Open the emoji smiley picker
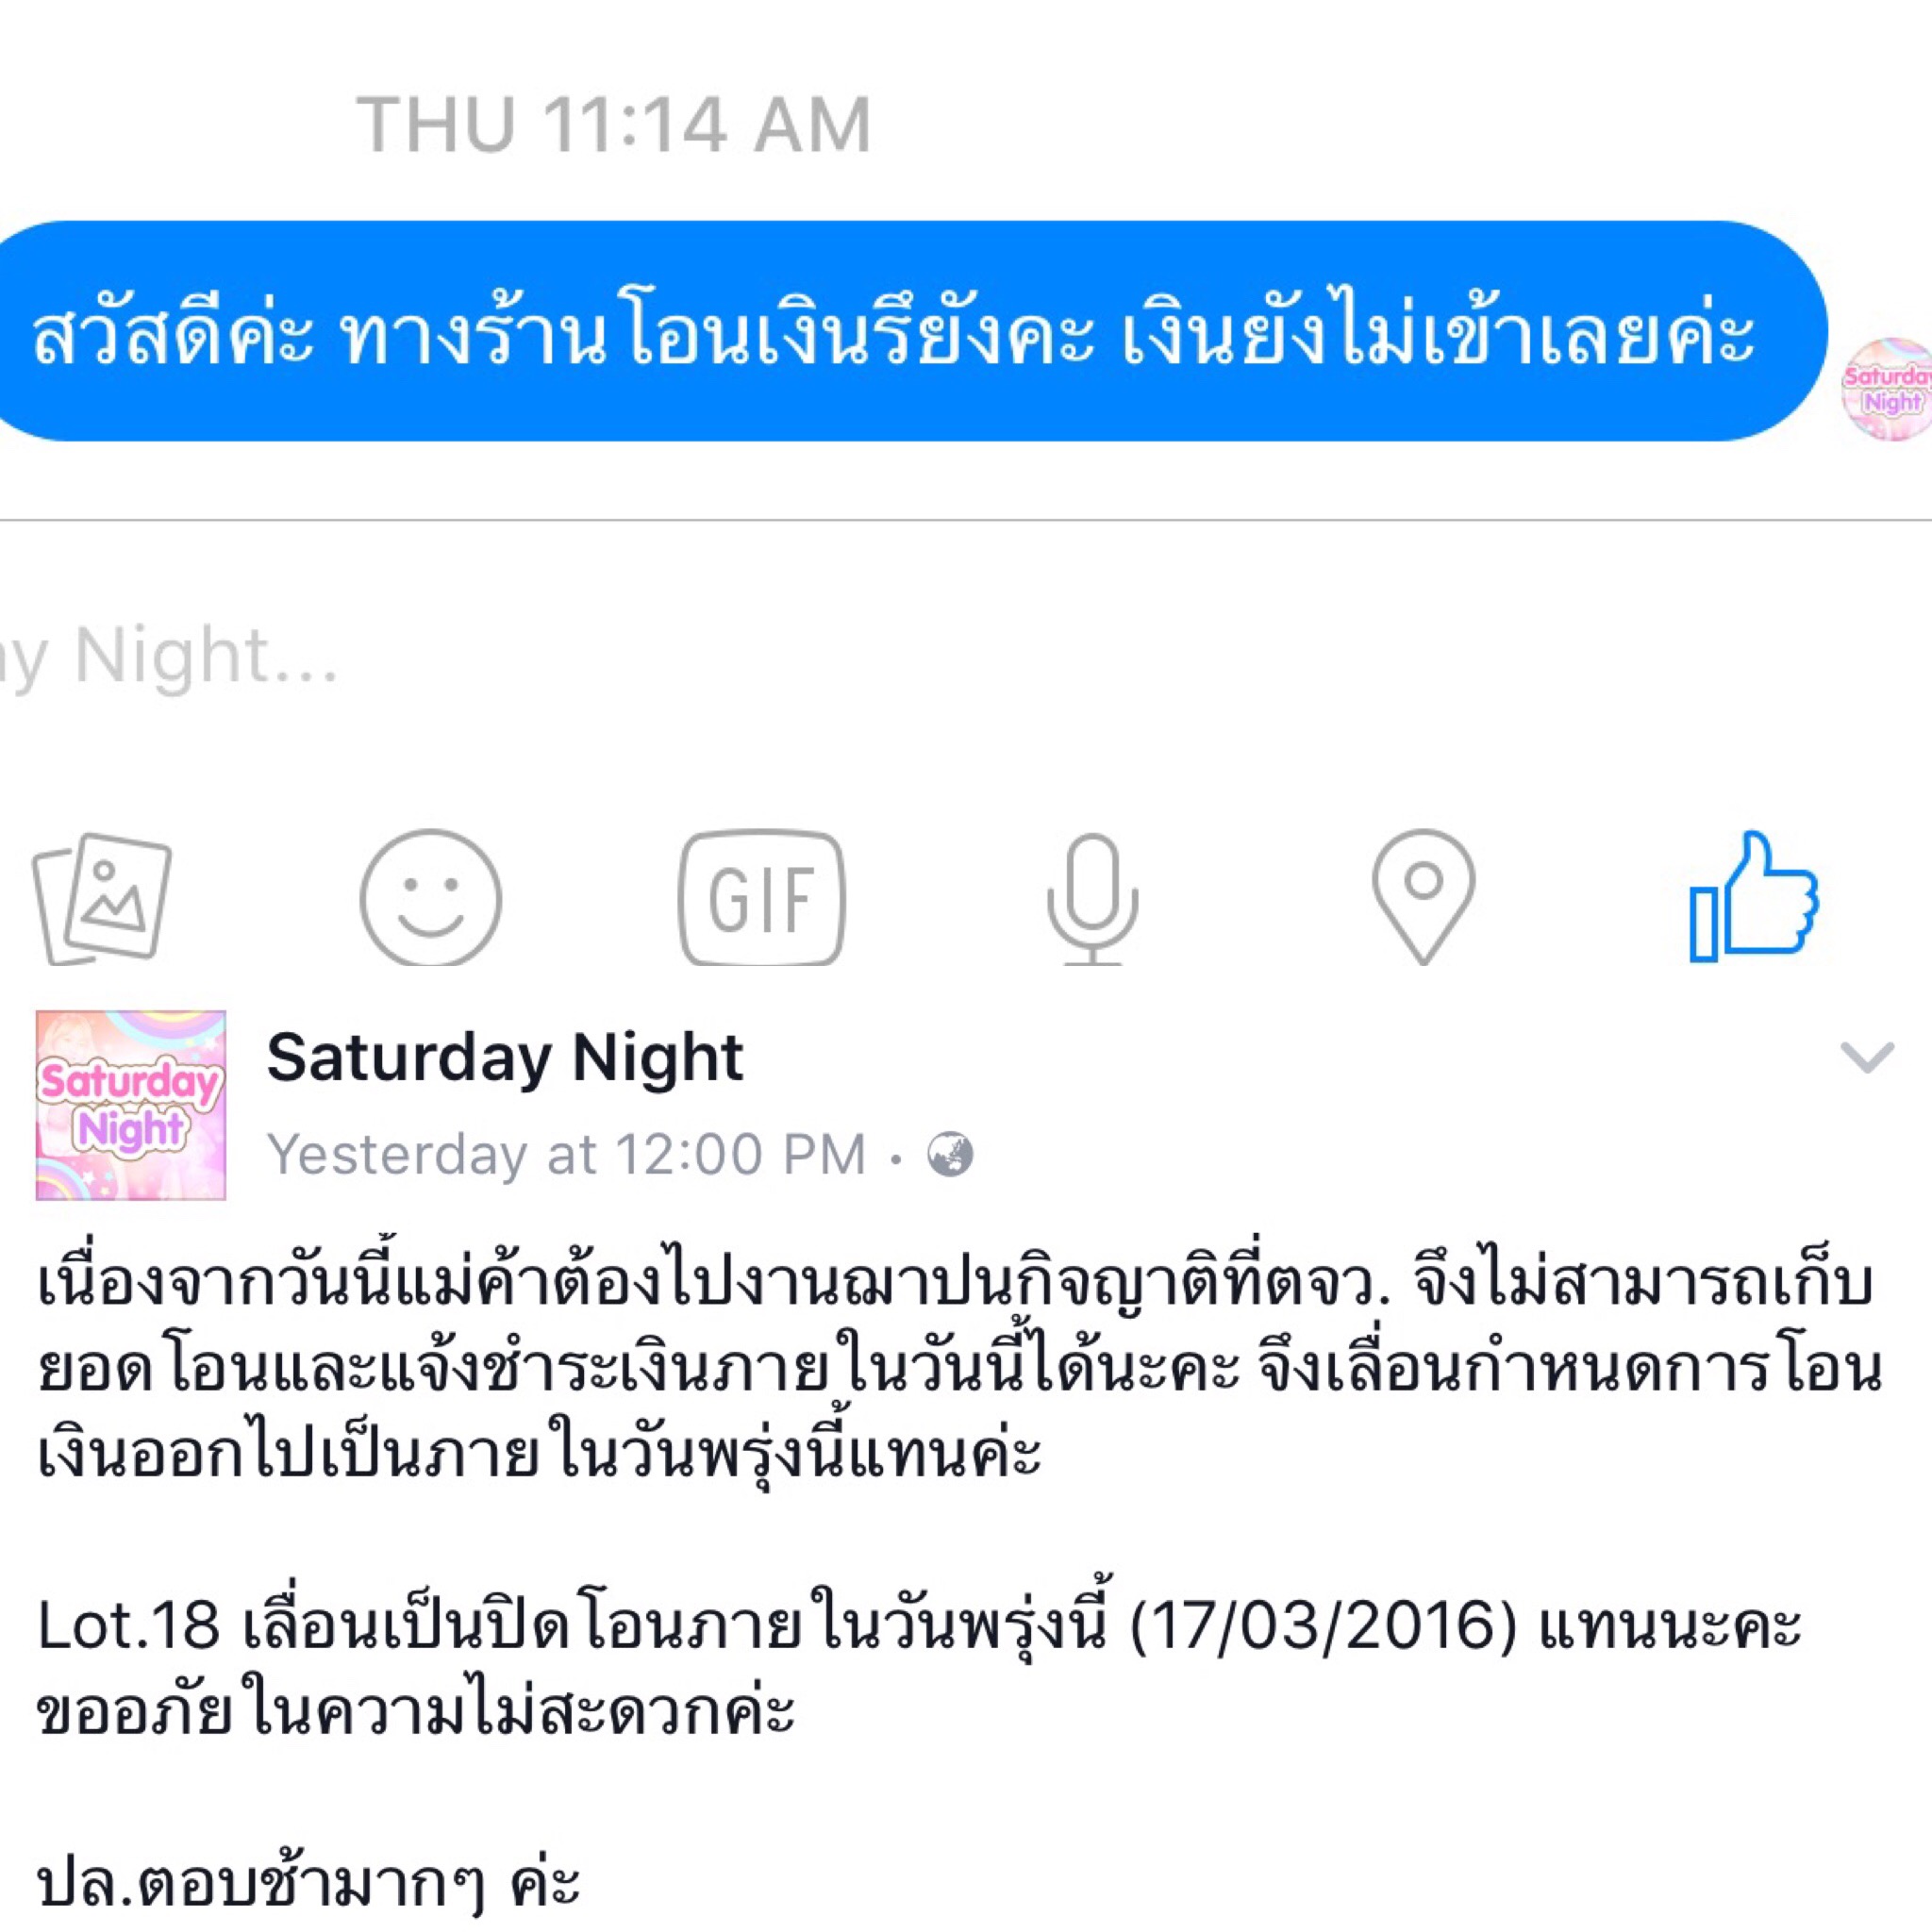This screenshot has height=1932, width=1932. pyautogui.click(x=431, y=897)
